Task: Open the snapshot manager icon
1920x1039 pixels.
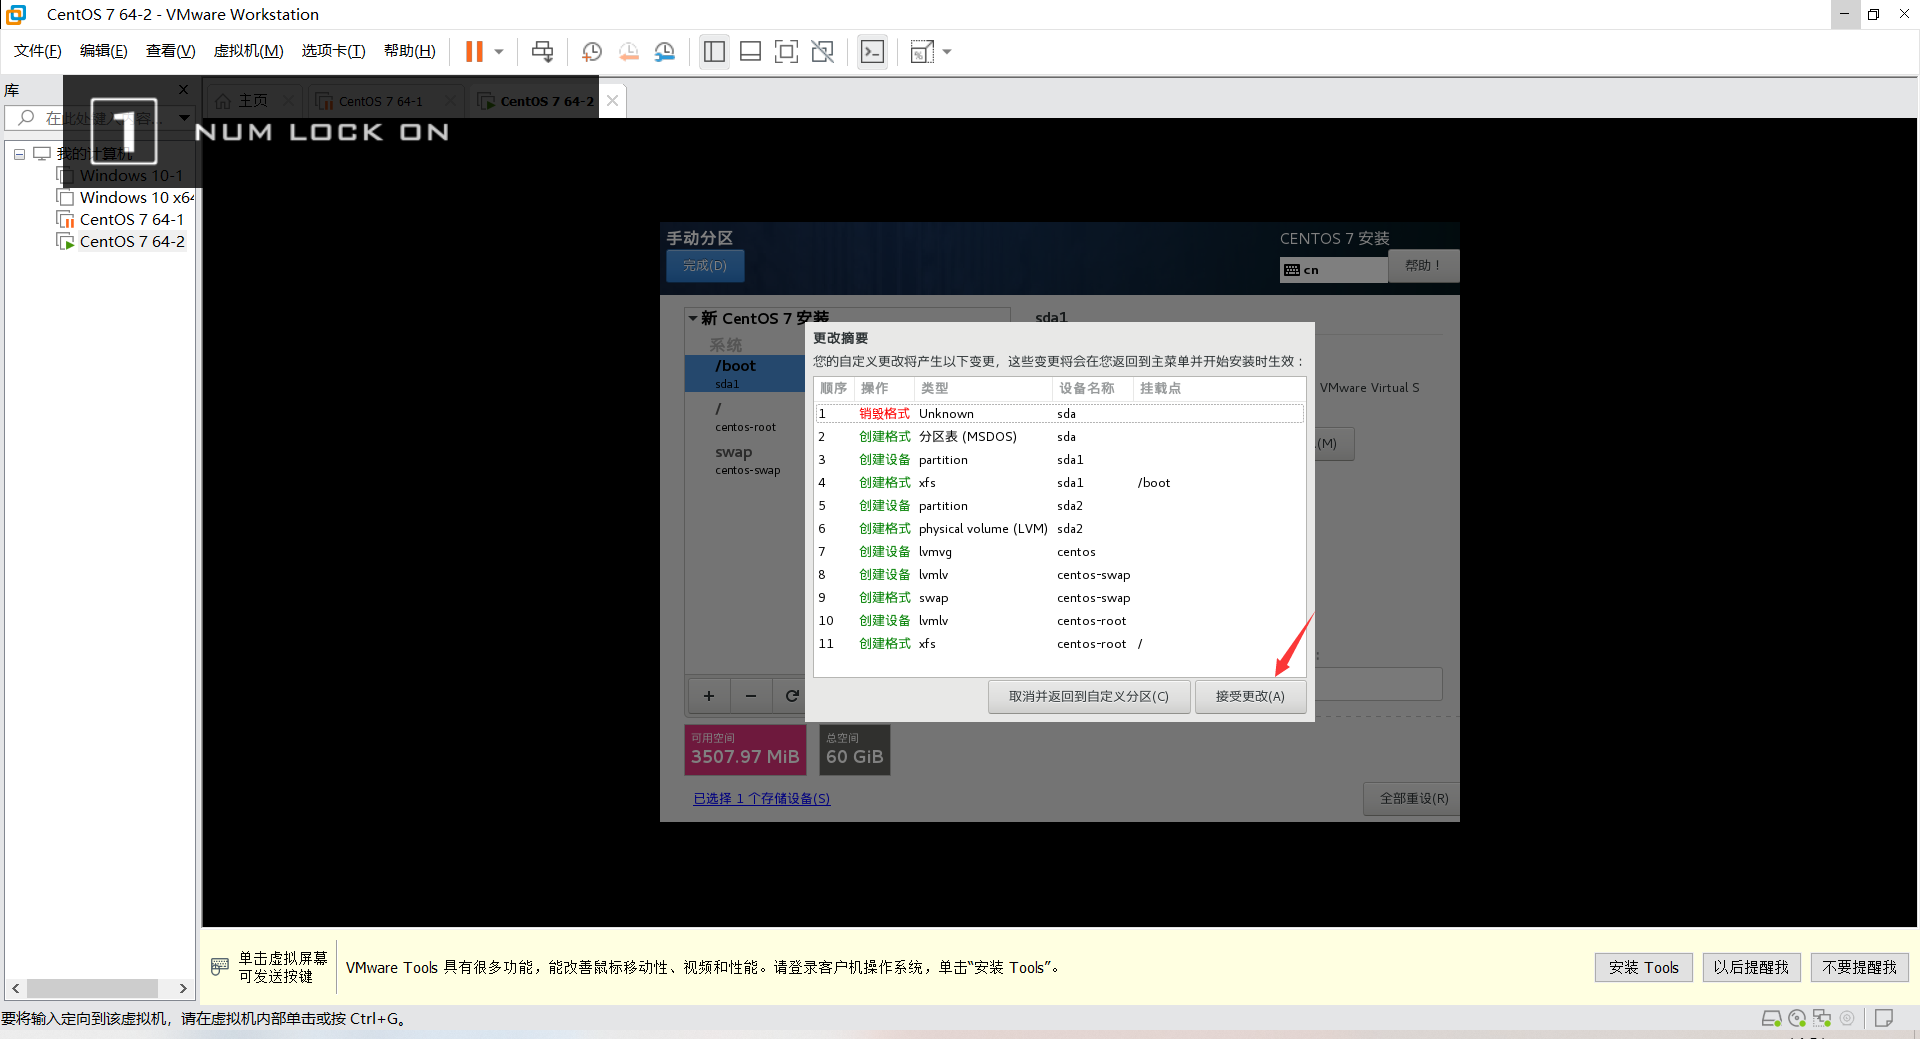Action: tap(665, 52)
